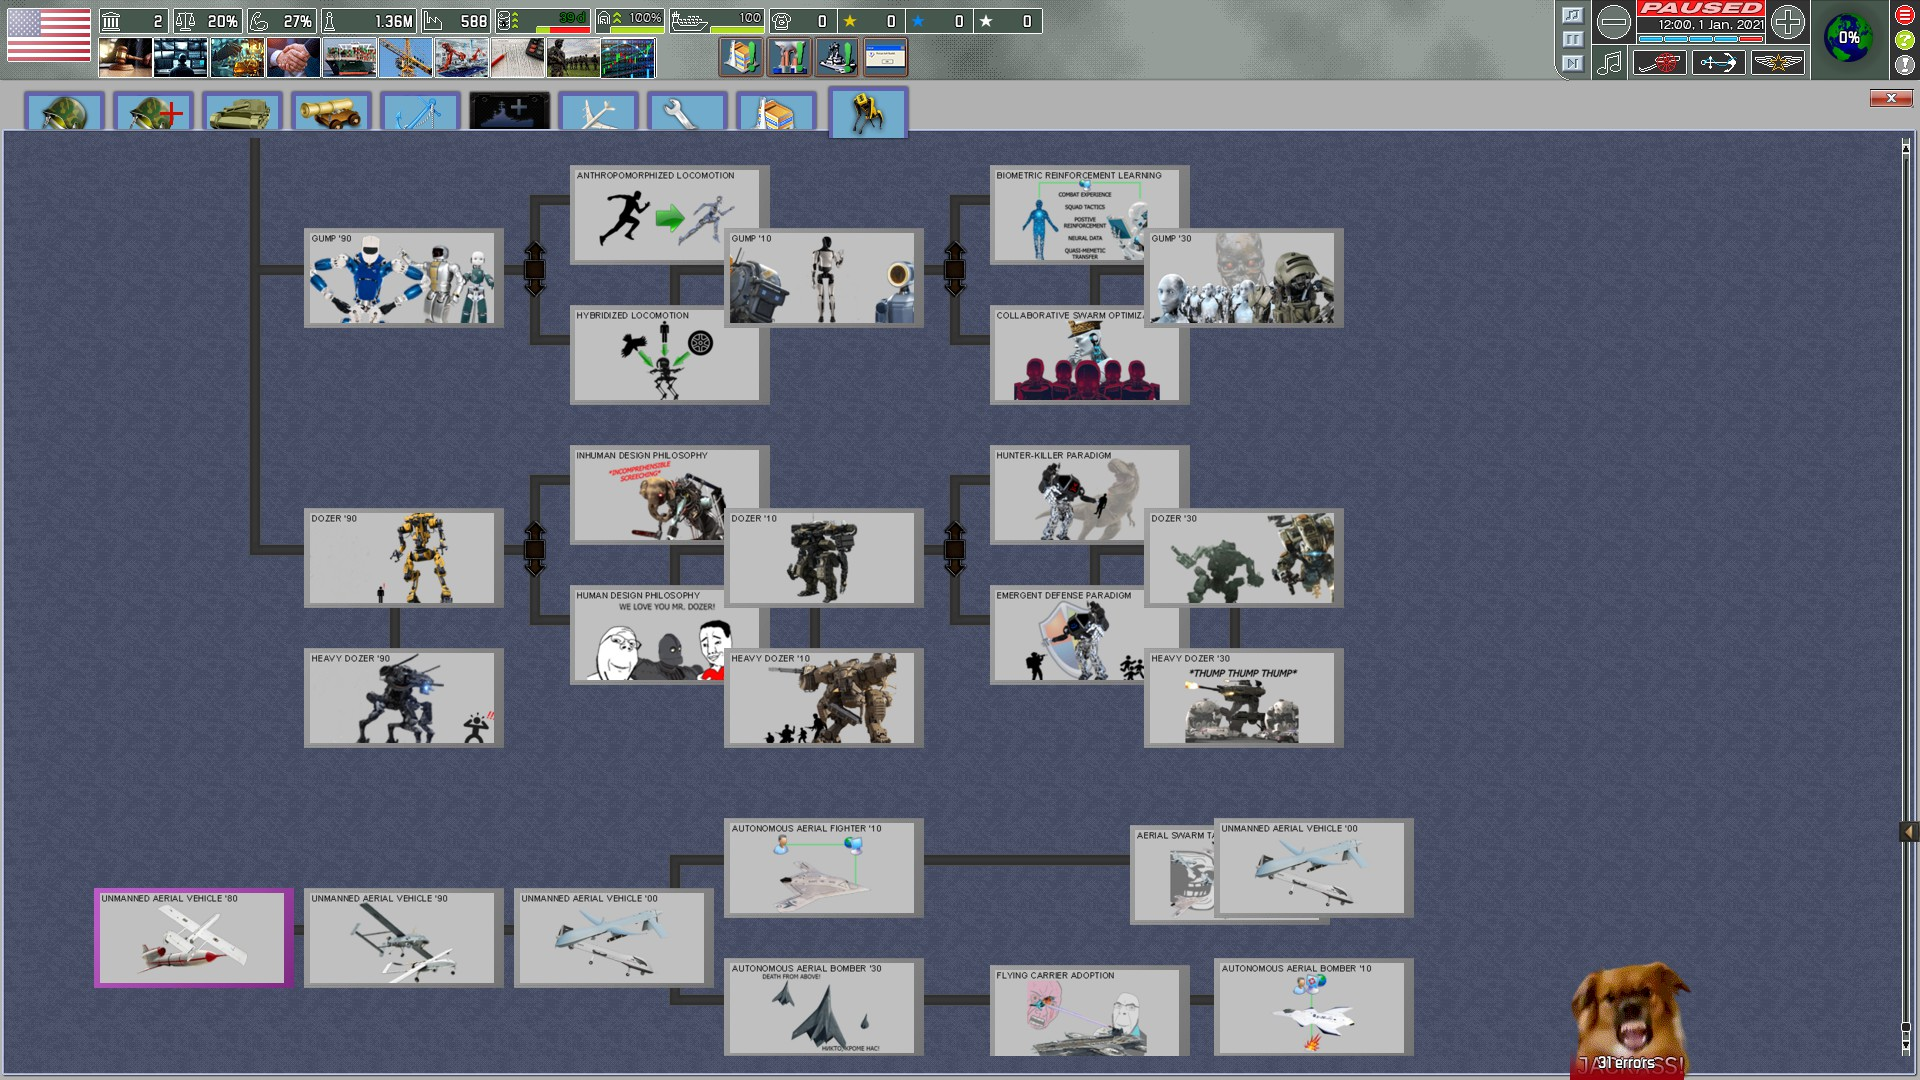The width and height of the screenshot is (1920, 1080).
Task: Switch to the aircraft research tab
Action: 598,112
